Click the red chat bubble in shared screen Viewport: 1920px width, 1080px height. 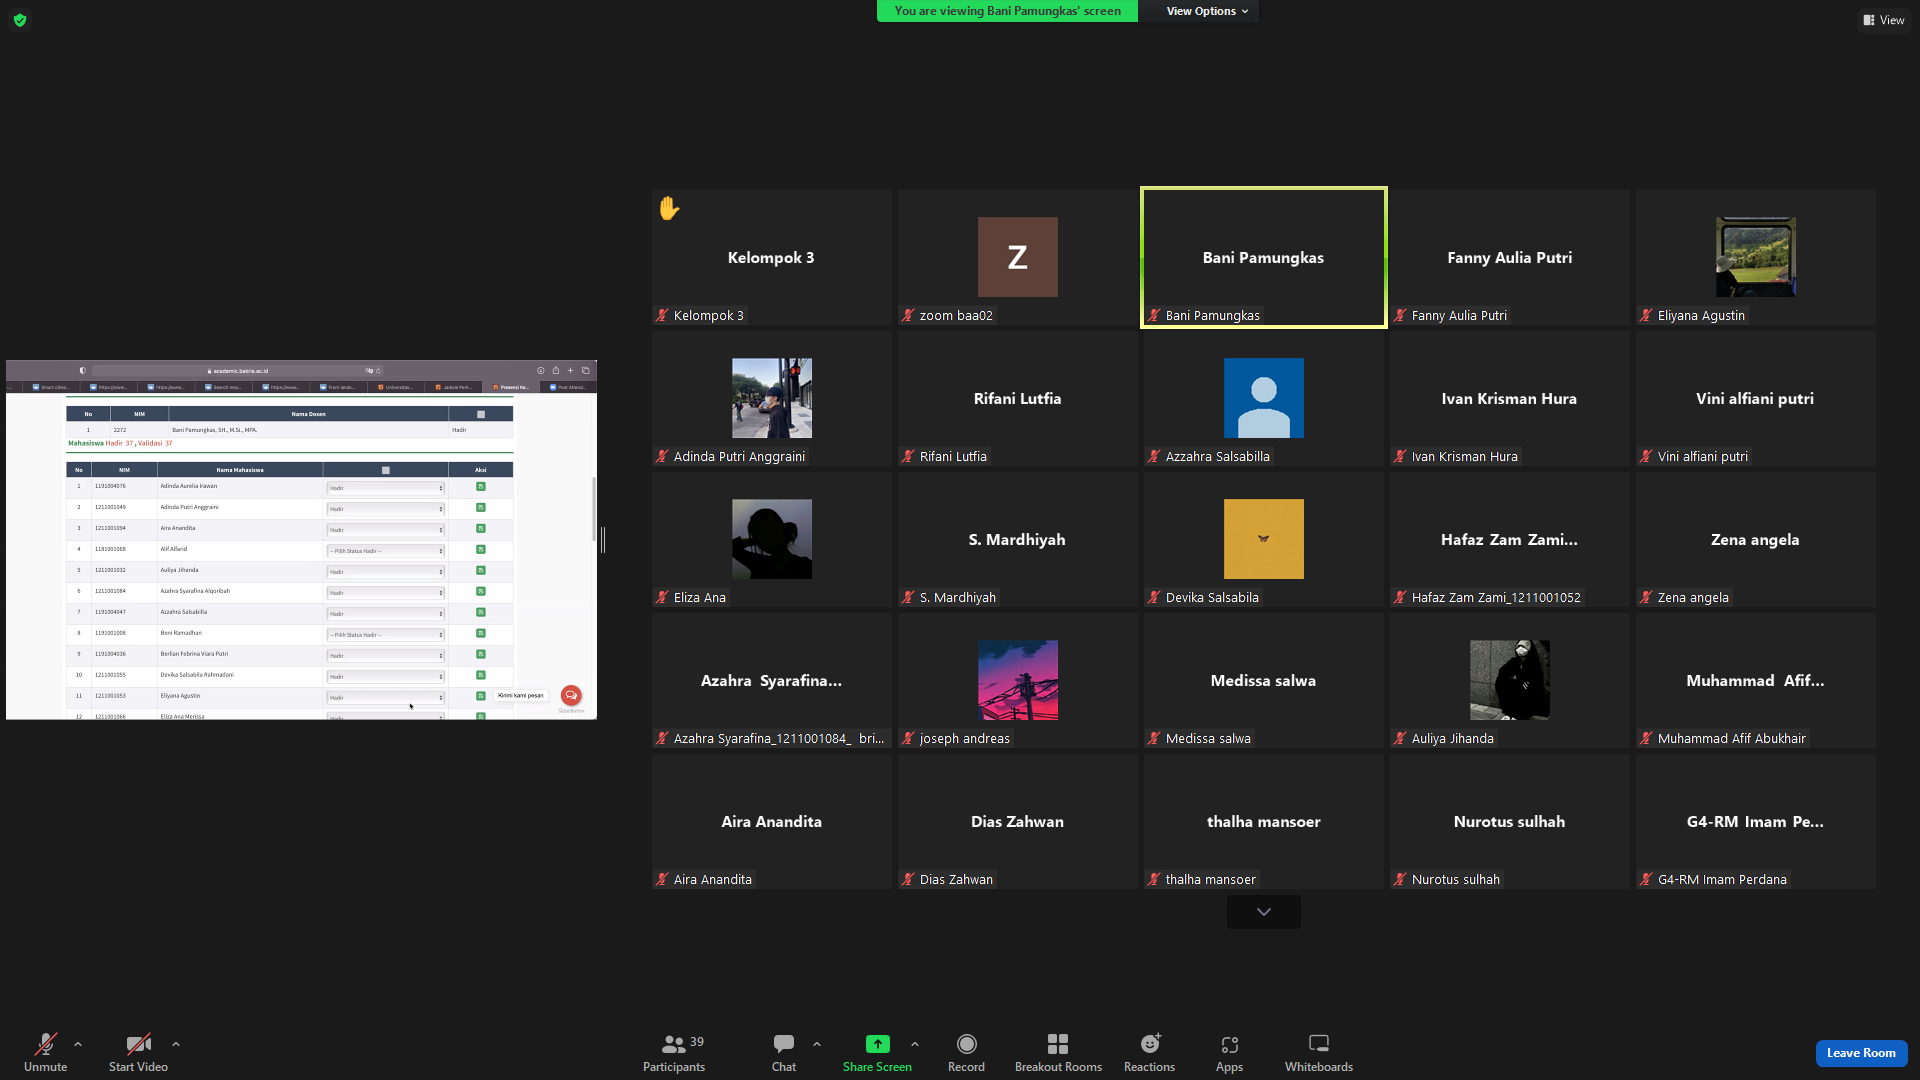(571, 695)
